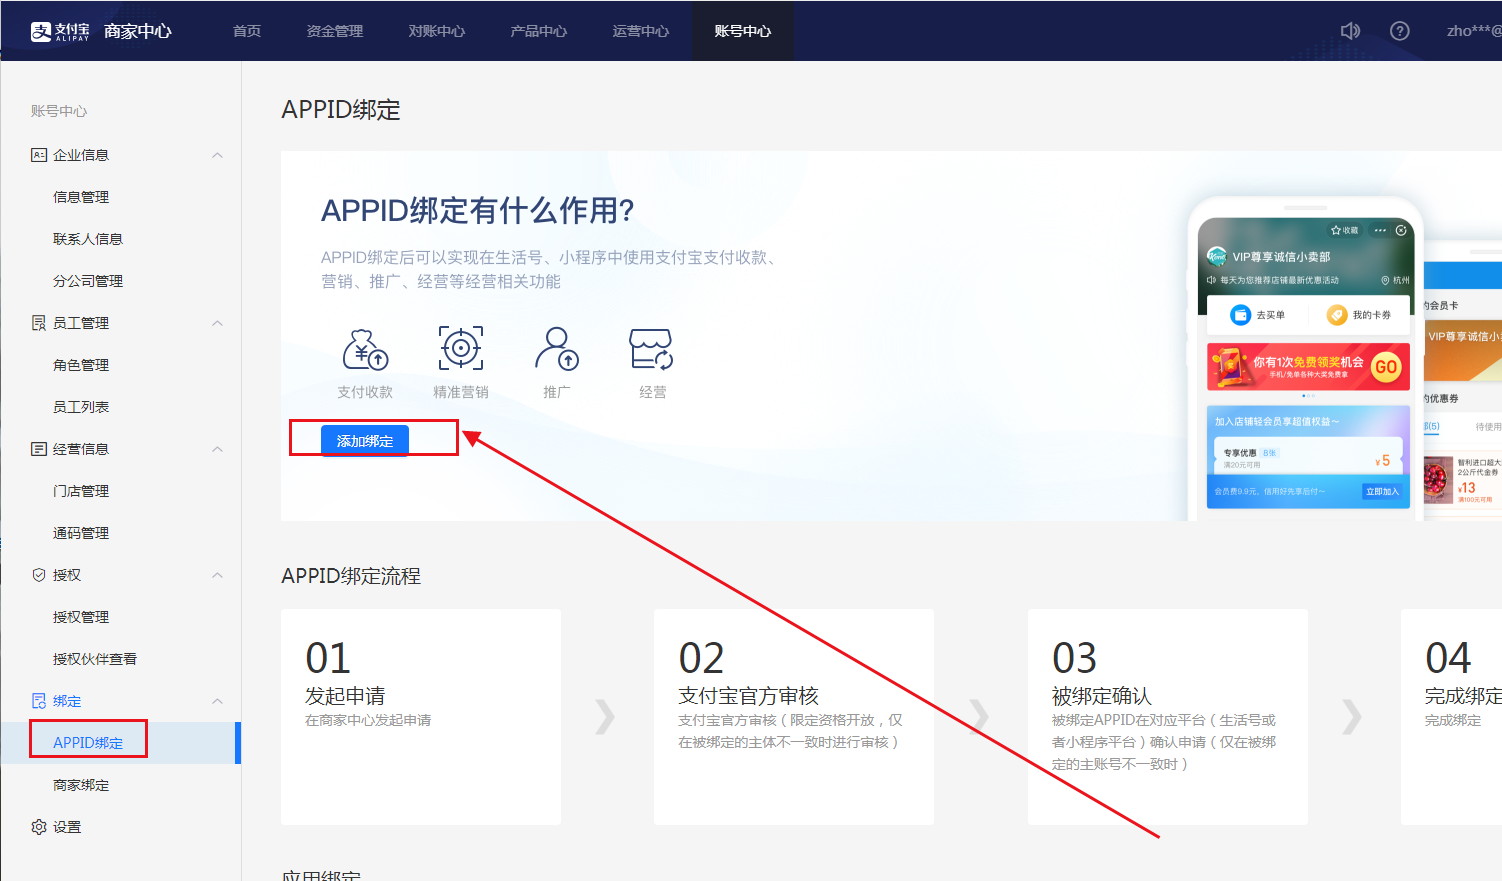Click the 经营信息 section icon
1502x881 pixels.
[x=39, y=449]
